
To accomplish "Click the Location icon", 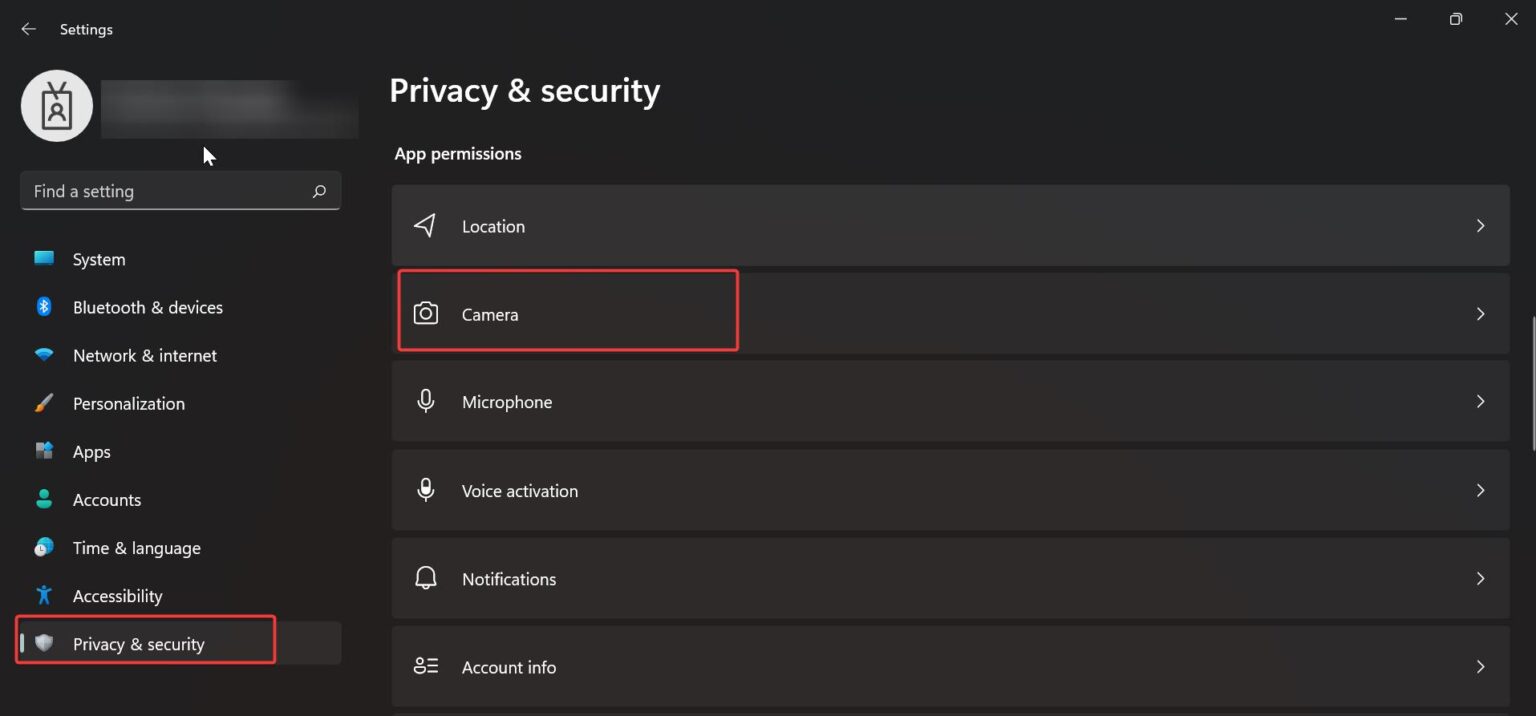I will pos(425,225).
